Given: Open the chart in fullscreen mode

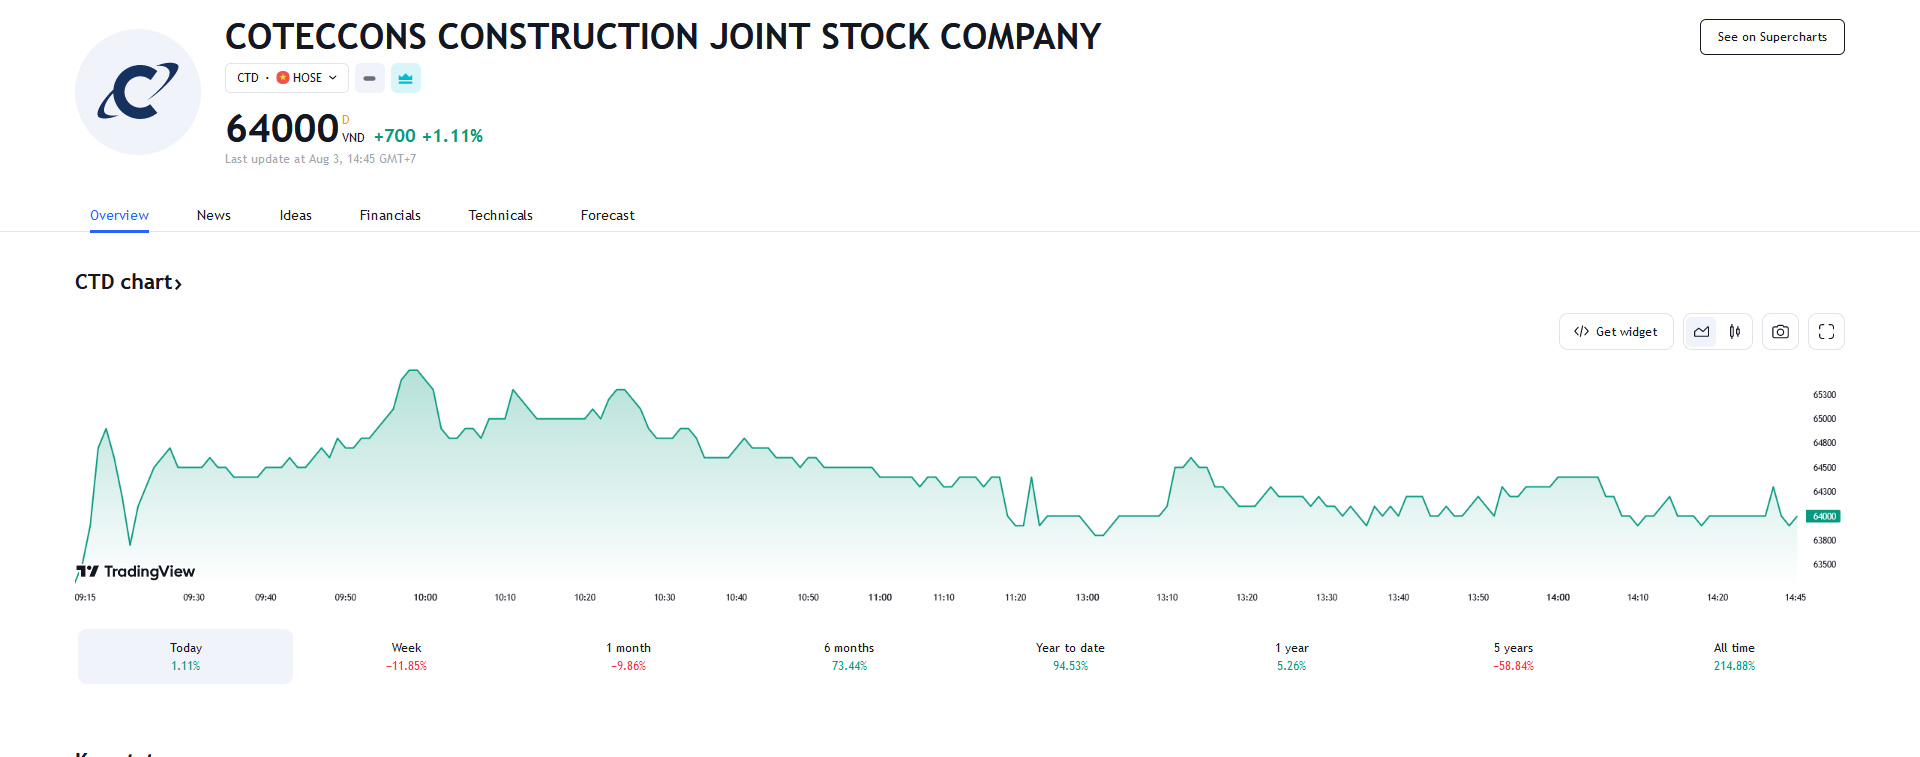Looking at the screenshot, I should [x=1826, y=332].
